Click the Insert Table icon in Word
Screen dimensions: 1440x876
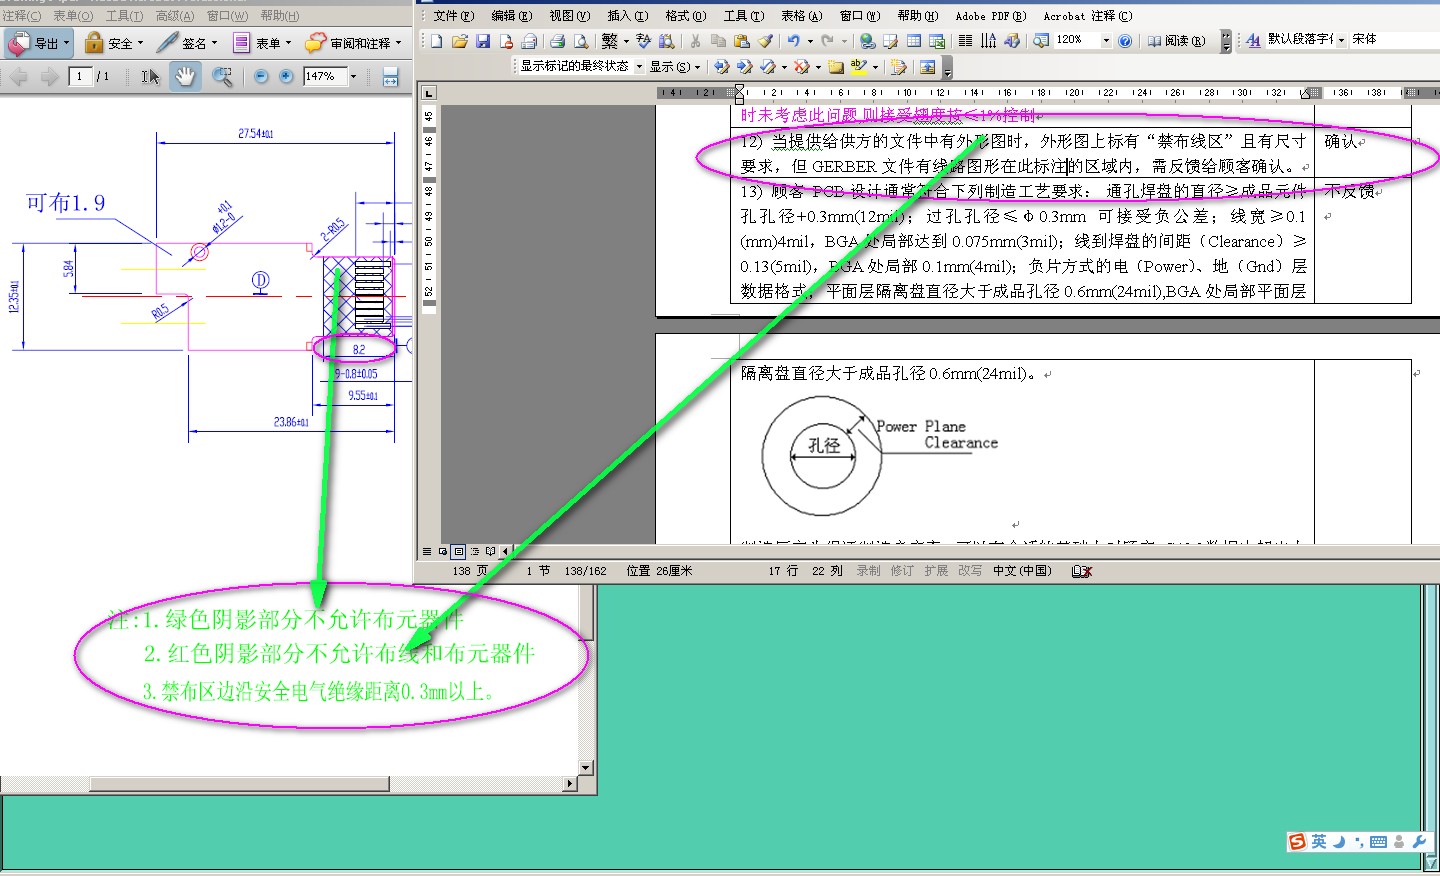(914, 41)
